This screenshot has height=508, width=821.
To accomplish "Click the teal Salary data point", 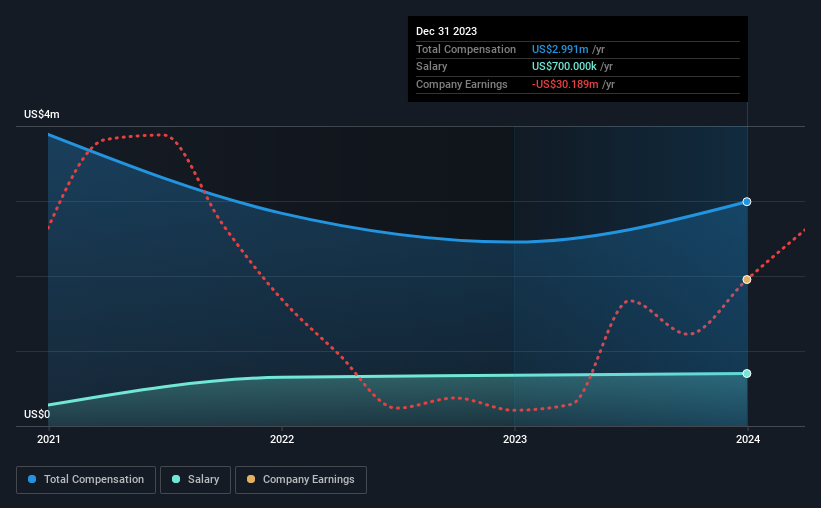I will tap(747, 373).
